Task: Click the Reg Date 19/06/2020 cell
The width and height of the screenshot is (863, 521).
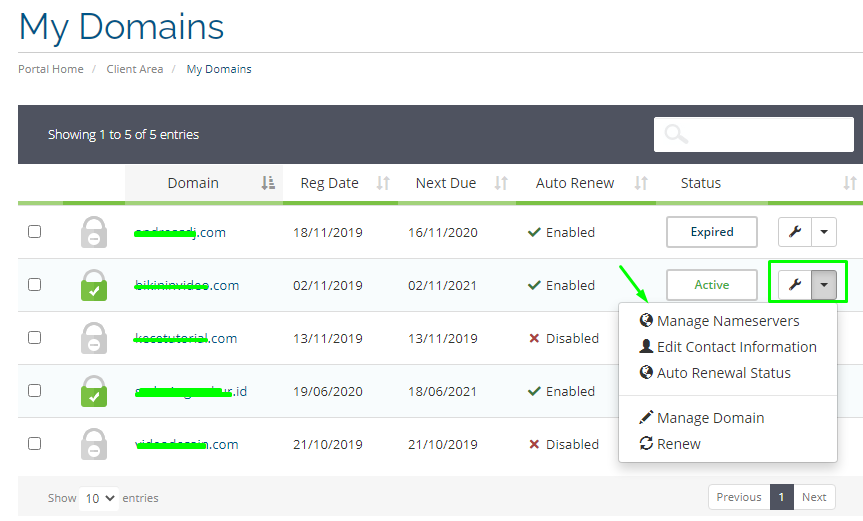Action: [x=327, y=392]
